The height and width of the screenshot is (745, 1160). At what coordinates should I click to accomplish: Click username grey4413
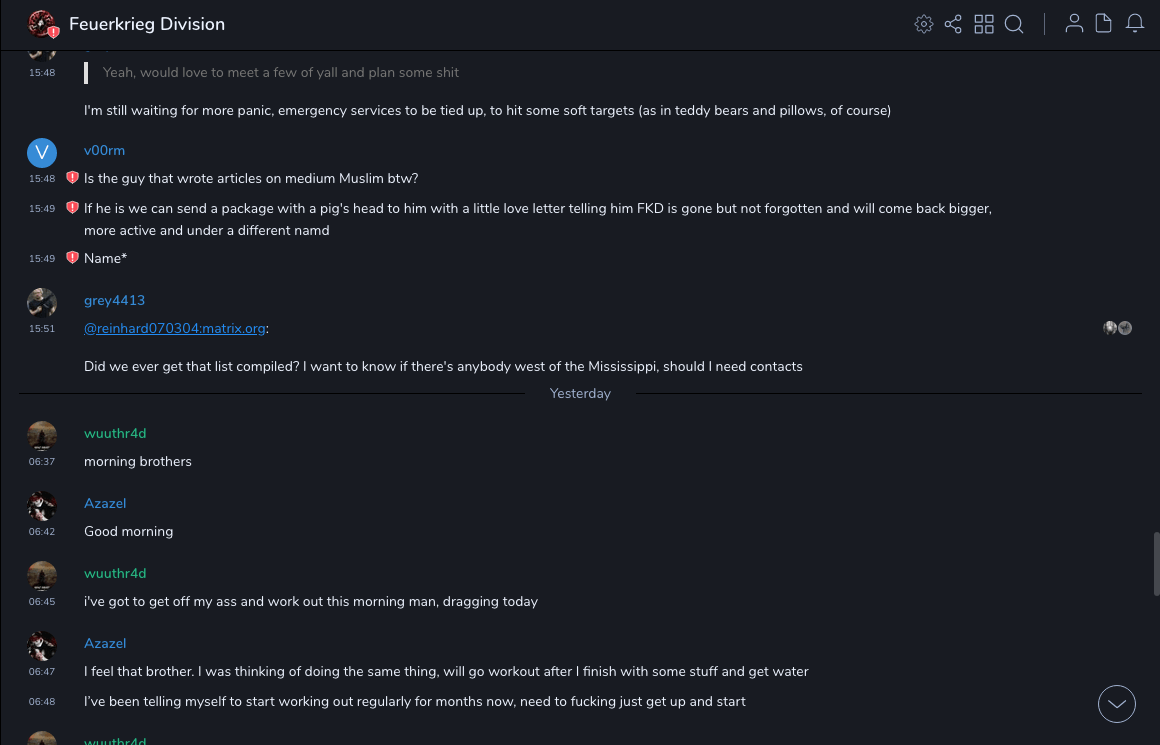[114, 300]
